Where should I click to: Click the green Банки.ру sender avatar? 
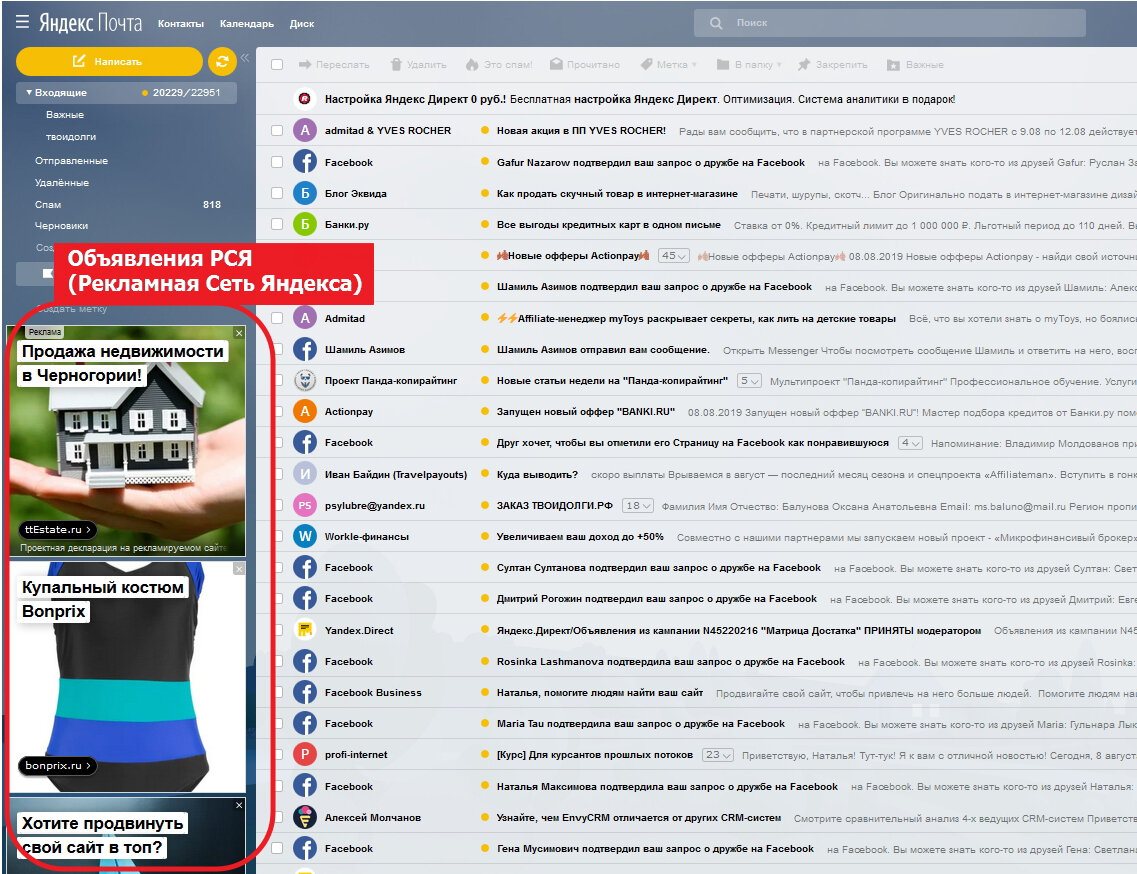click(x=305, y=224)
